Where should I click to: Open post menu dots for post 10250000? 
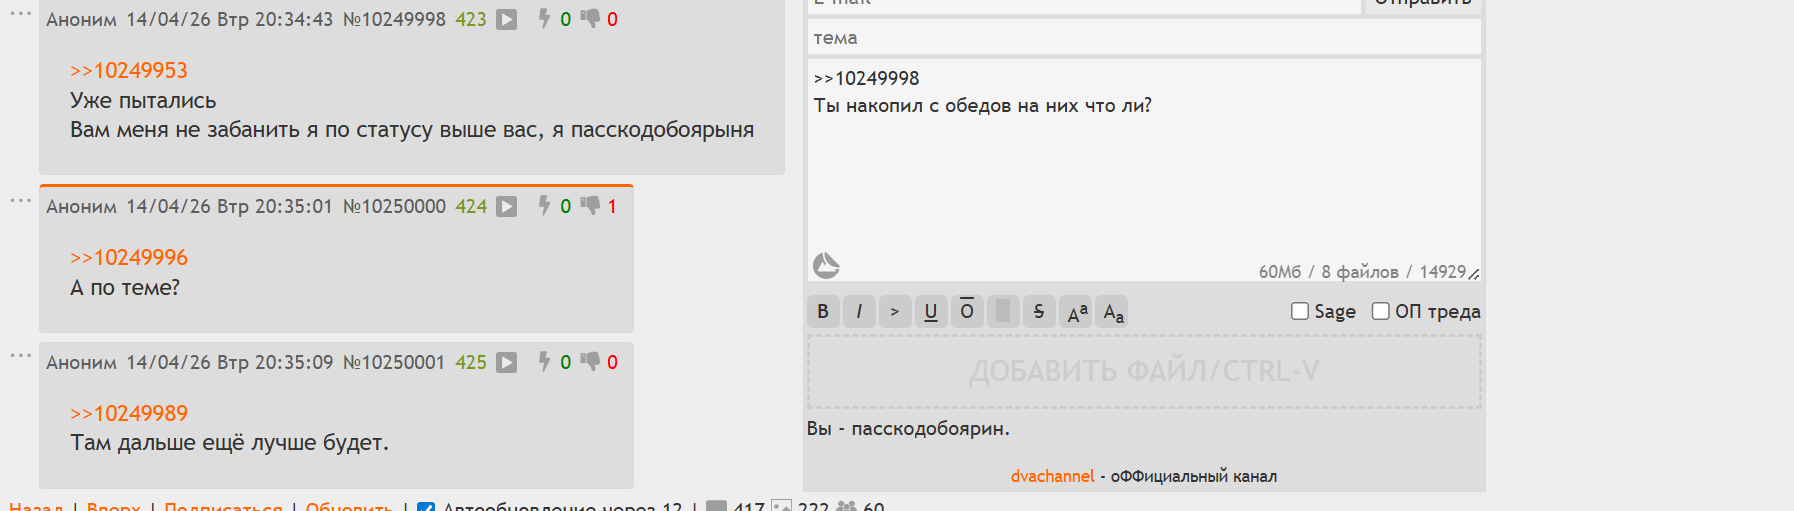tap(20, 200)
